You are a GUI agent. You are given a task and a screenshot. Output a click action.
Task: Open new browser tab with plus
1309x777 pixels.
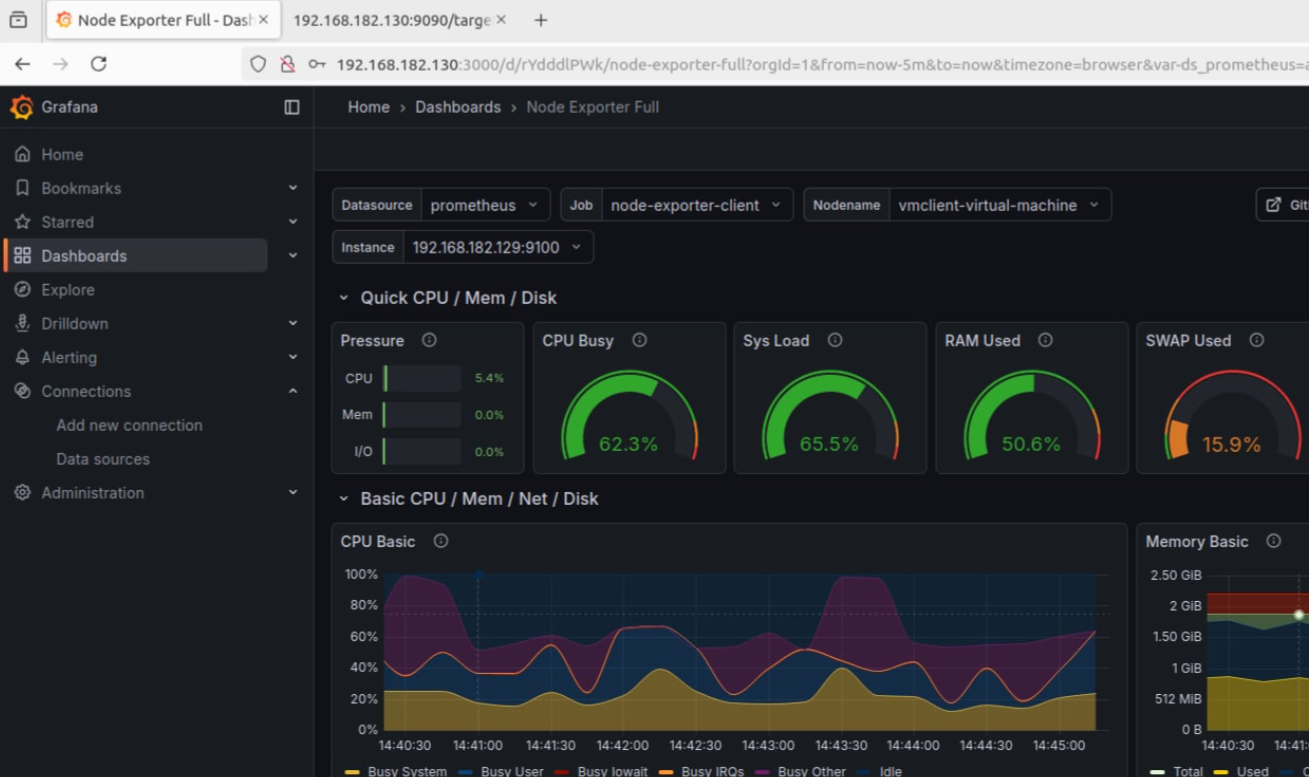tap(540, 20)
